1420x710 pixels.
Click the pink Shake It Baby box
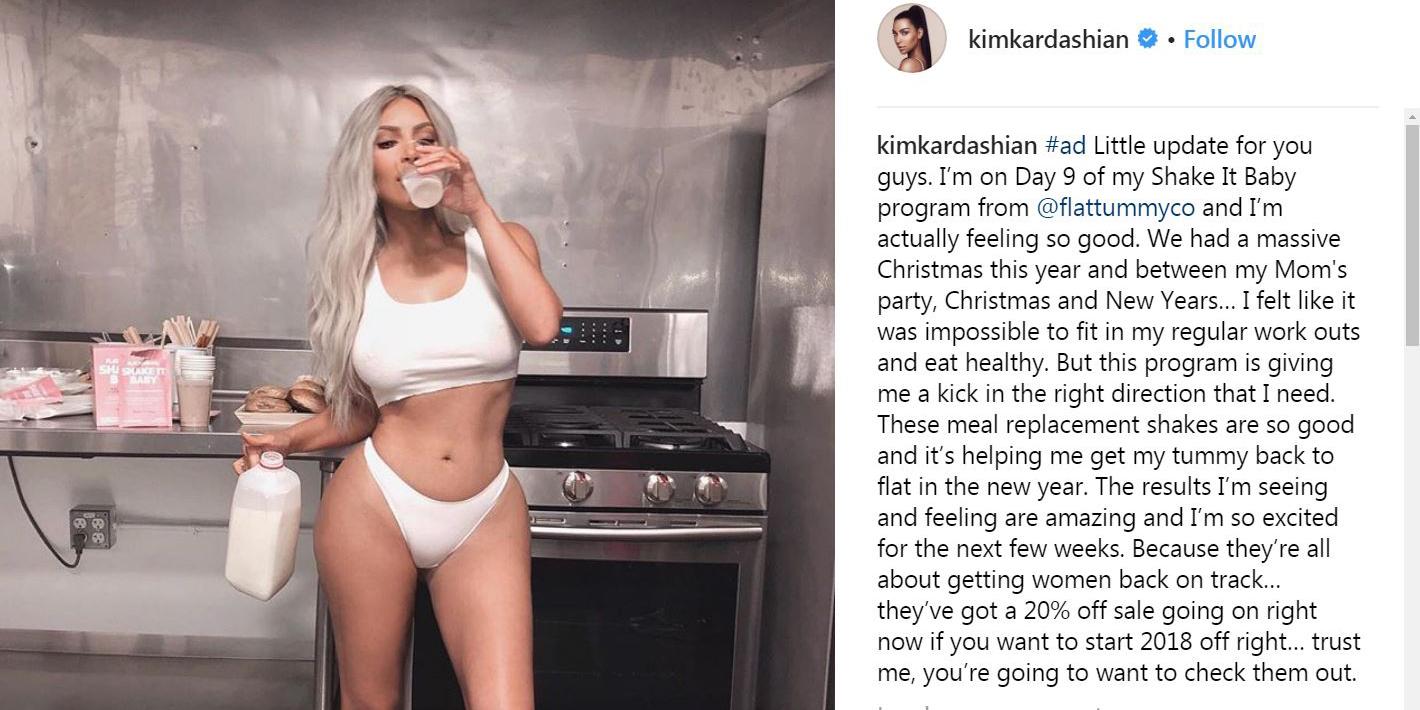(131, 385)
